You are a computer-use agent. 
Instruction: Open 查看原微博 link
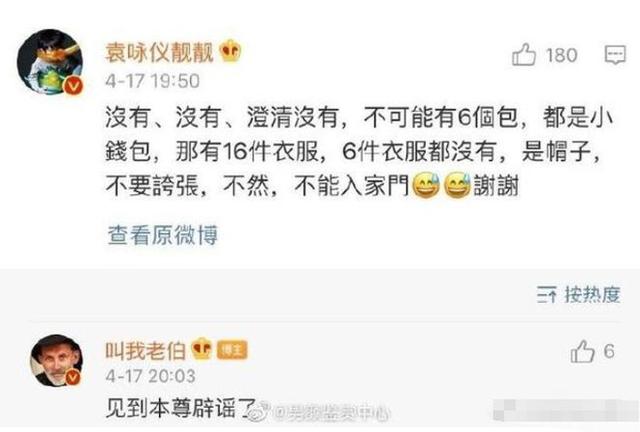pyautogui.click(x=162, y=235)
